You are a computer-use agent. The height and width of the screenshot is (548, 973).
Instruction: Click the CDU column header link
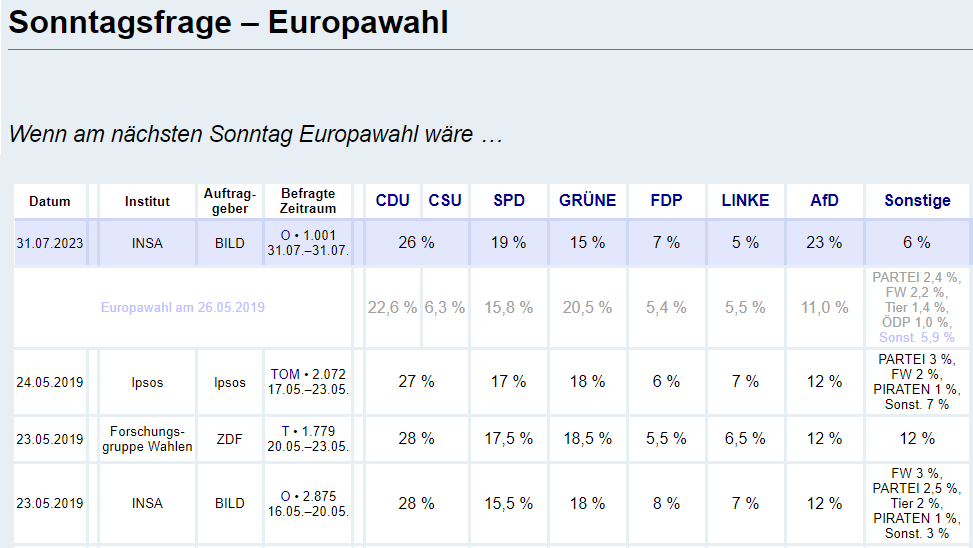click(x=392, y=200)
